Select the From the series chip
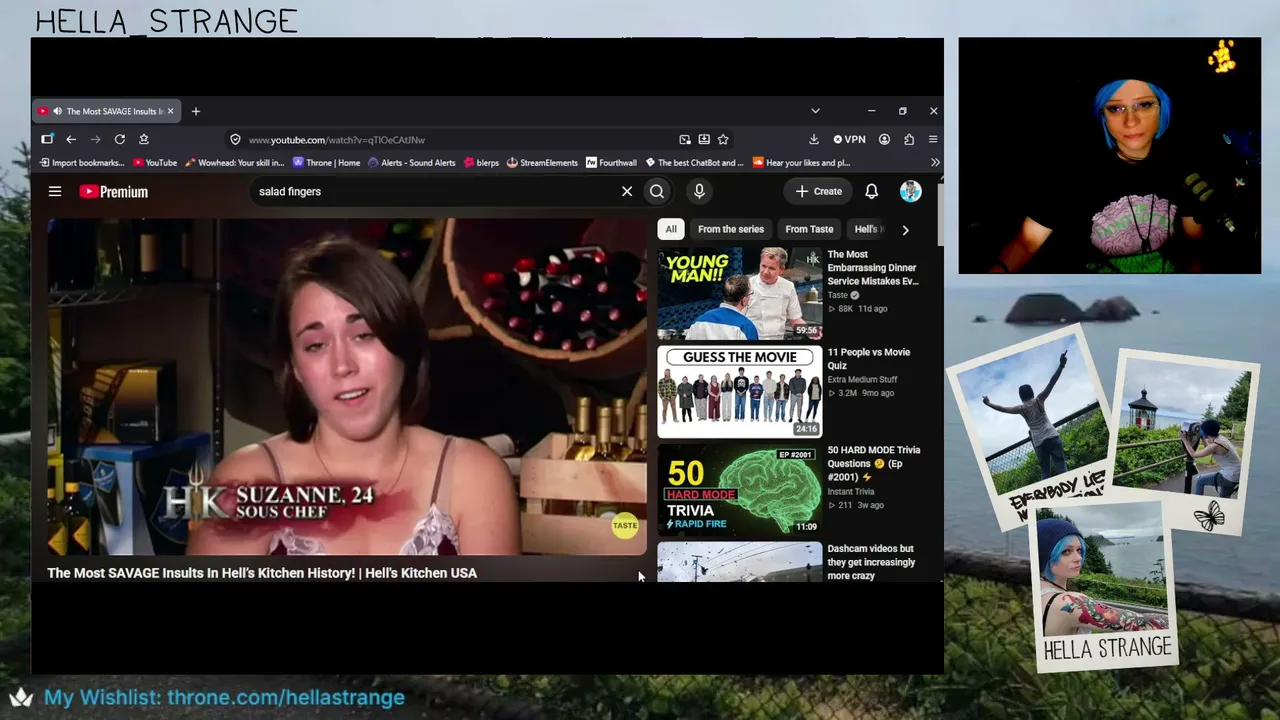The height and width of the screenshot is (720, 1280). [x=731, y=229]
